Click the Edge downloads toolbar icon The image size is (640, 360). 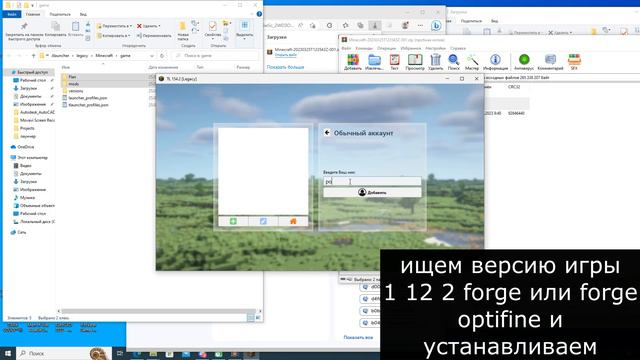(375, 25)
